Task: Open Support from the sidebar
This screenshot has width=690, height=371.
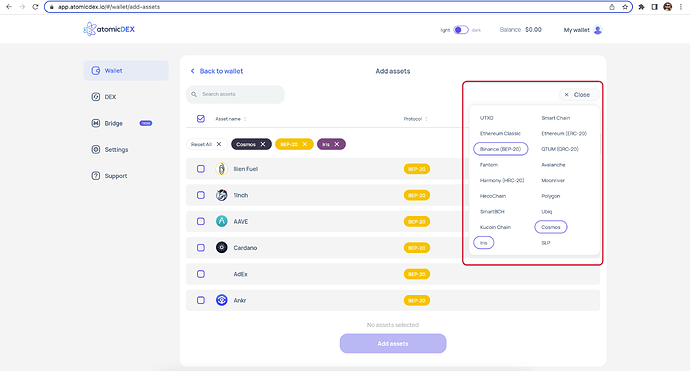Action: [x=109, y=176]
